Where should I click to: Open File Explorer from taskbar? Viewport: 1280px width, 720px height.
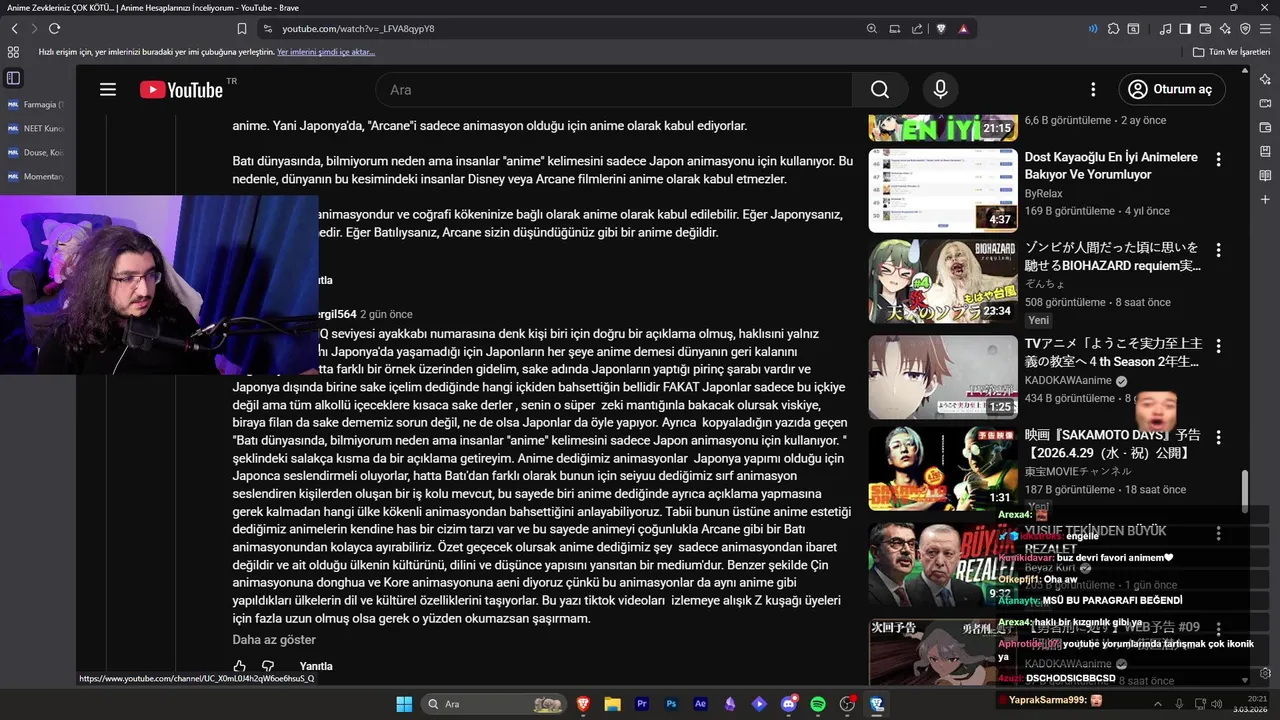click(612, 704)
